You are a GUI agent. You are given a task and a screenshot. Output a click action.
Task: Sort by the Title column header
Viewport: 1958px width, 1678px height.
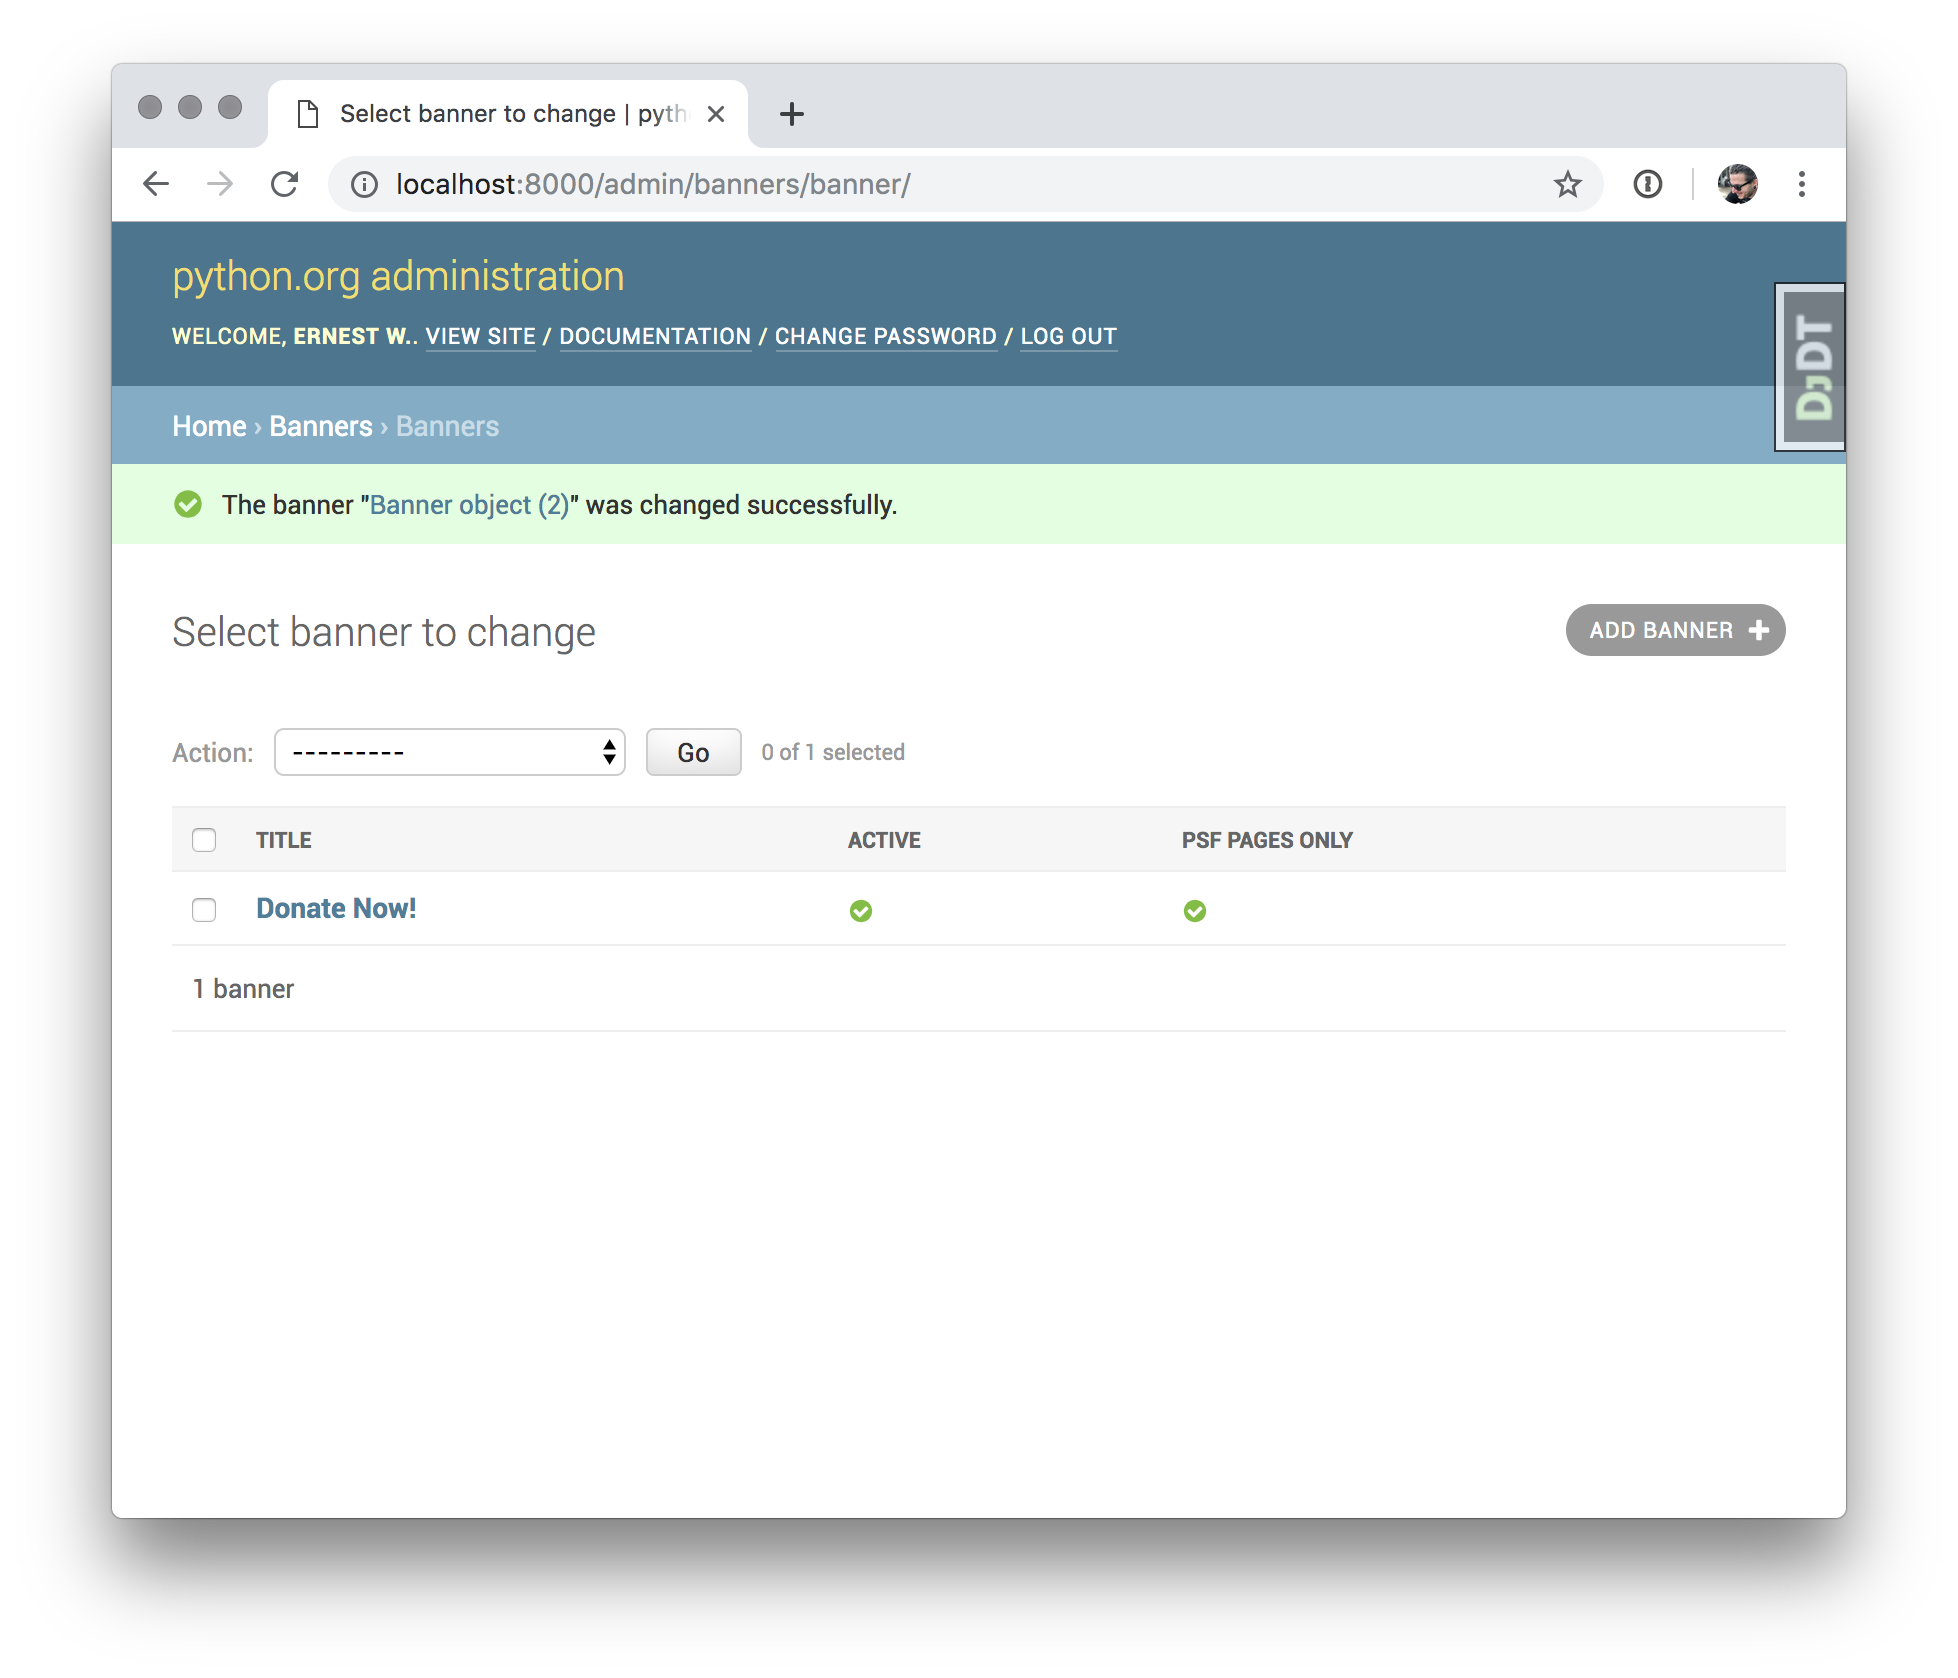point(284,840)
